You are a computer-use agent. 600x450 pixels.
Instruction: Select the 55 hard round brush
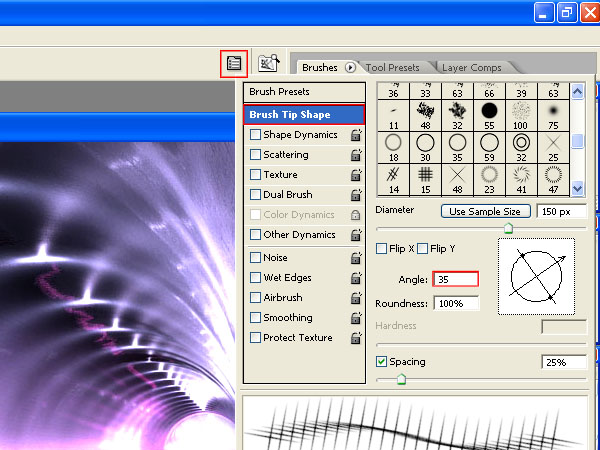point(489,116)
